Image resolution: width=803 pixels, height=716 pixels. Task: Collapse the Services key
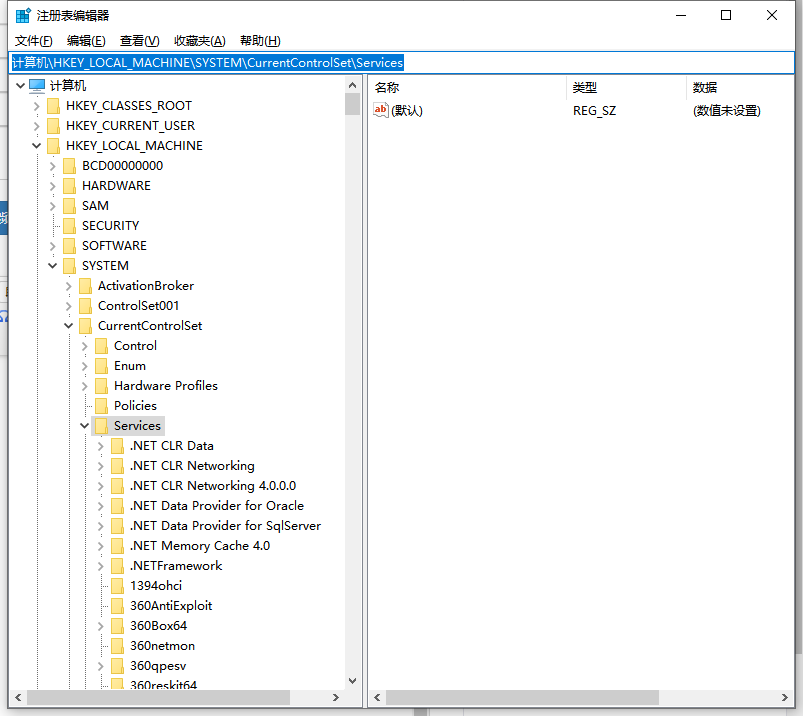(x=84, y=426)
